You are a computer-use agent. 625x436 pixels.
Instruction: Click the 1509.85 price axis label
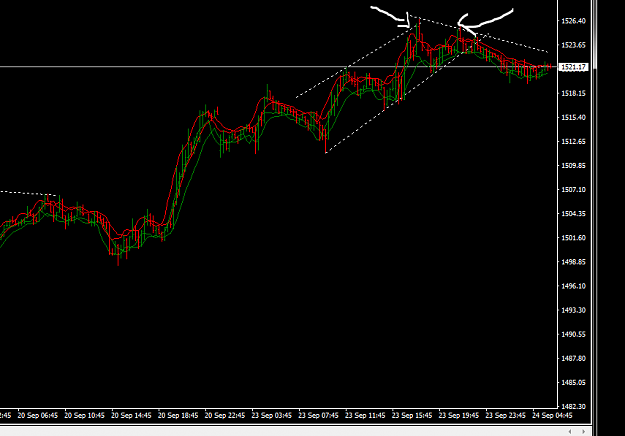coord(574,165)
